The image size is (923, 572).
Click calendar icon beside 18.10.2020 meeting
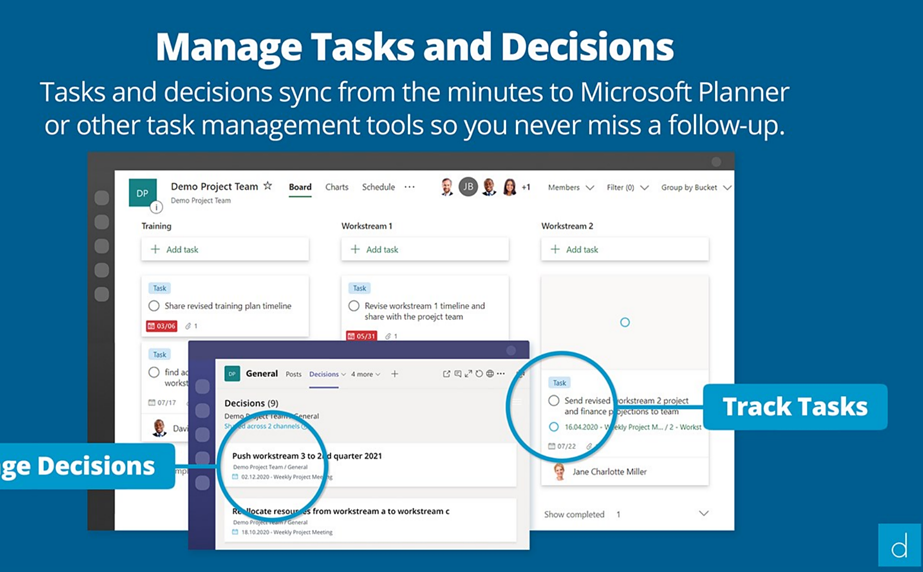point(235,532)
